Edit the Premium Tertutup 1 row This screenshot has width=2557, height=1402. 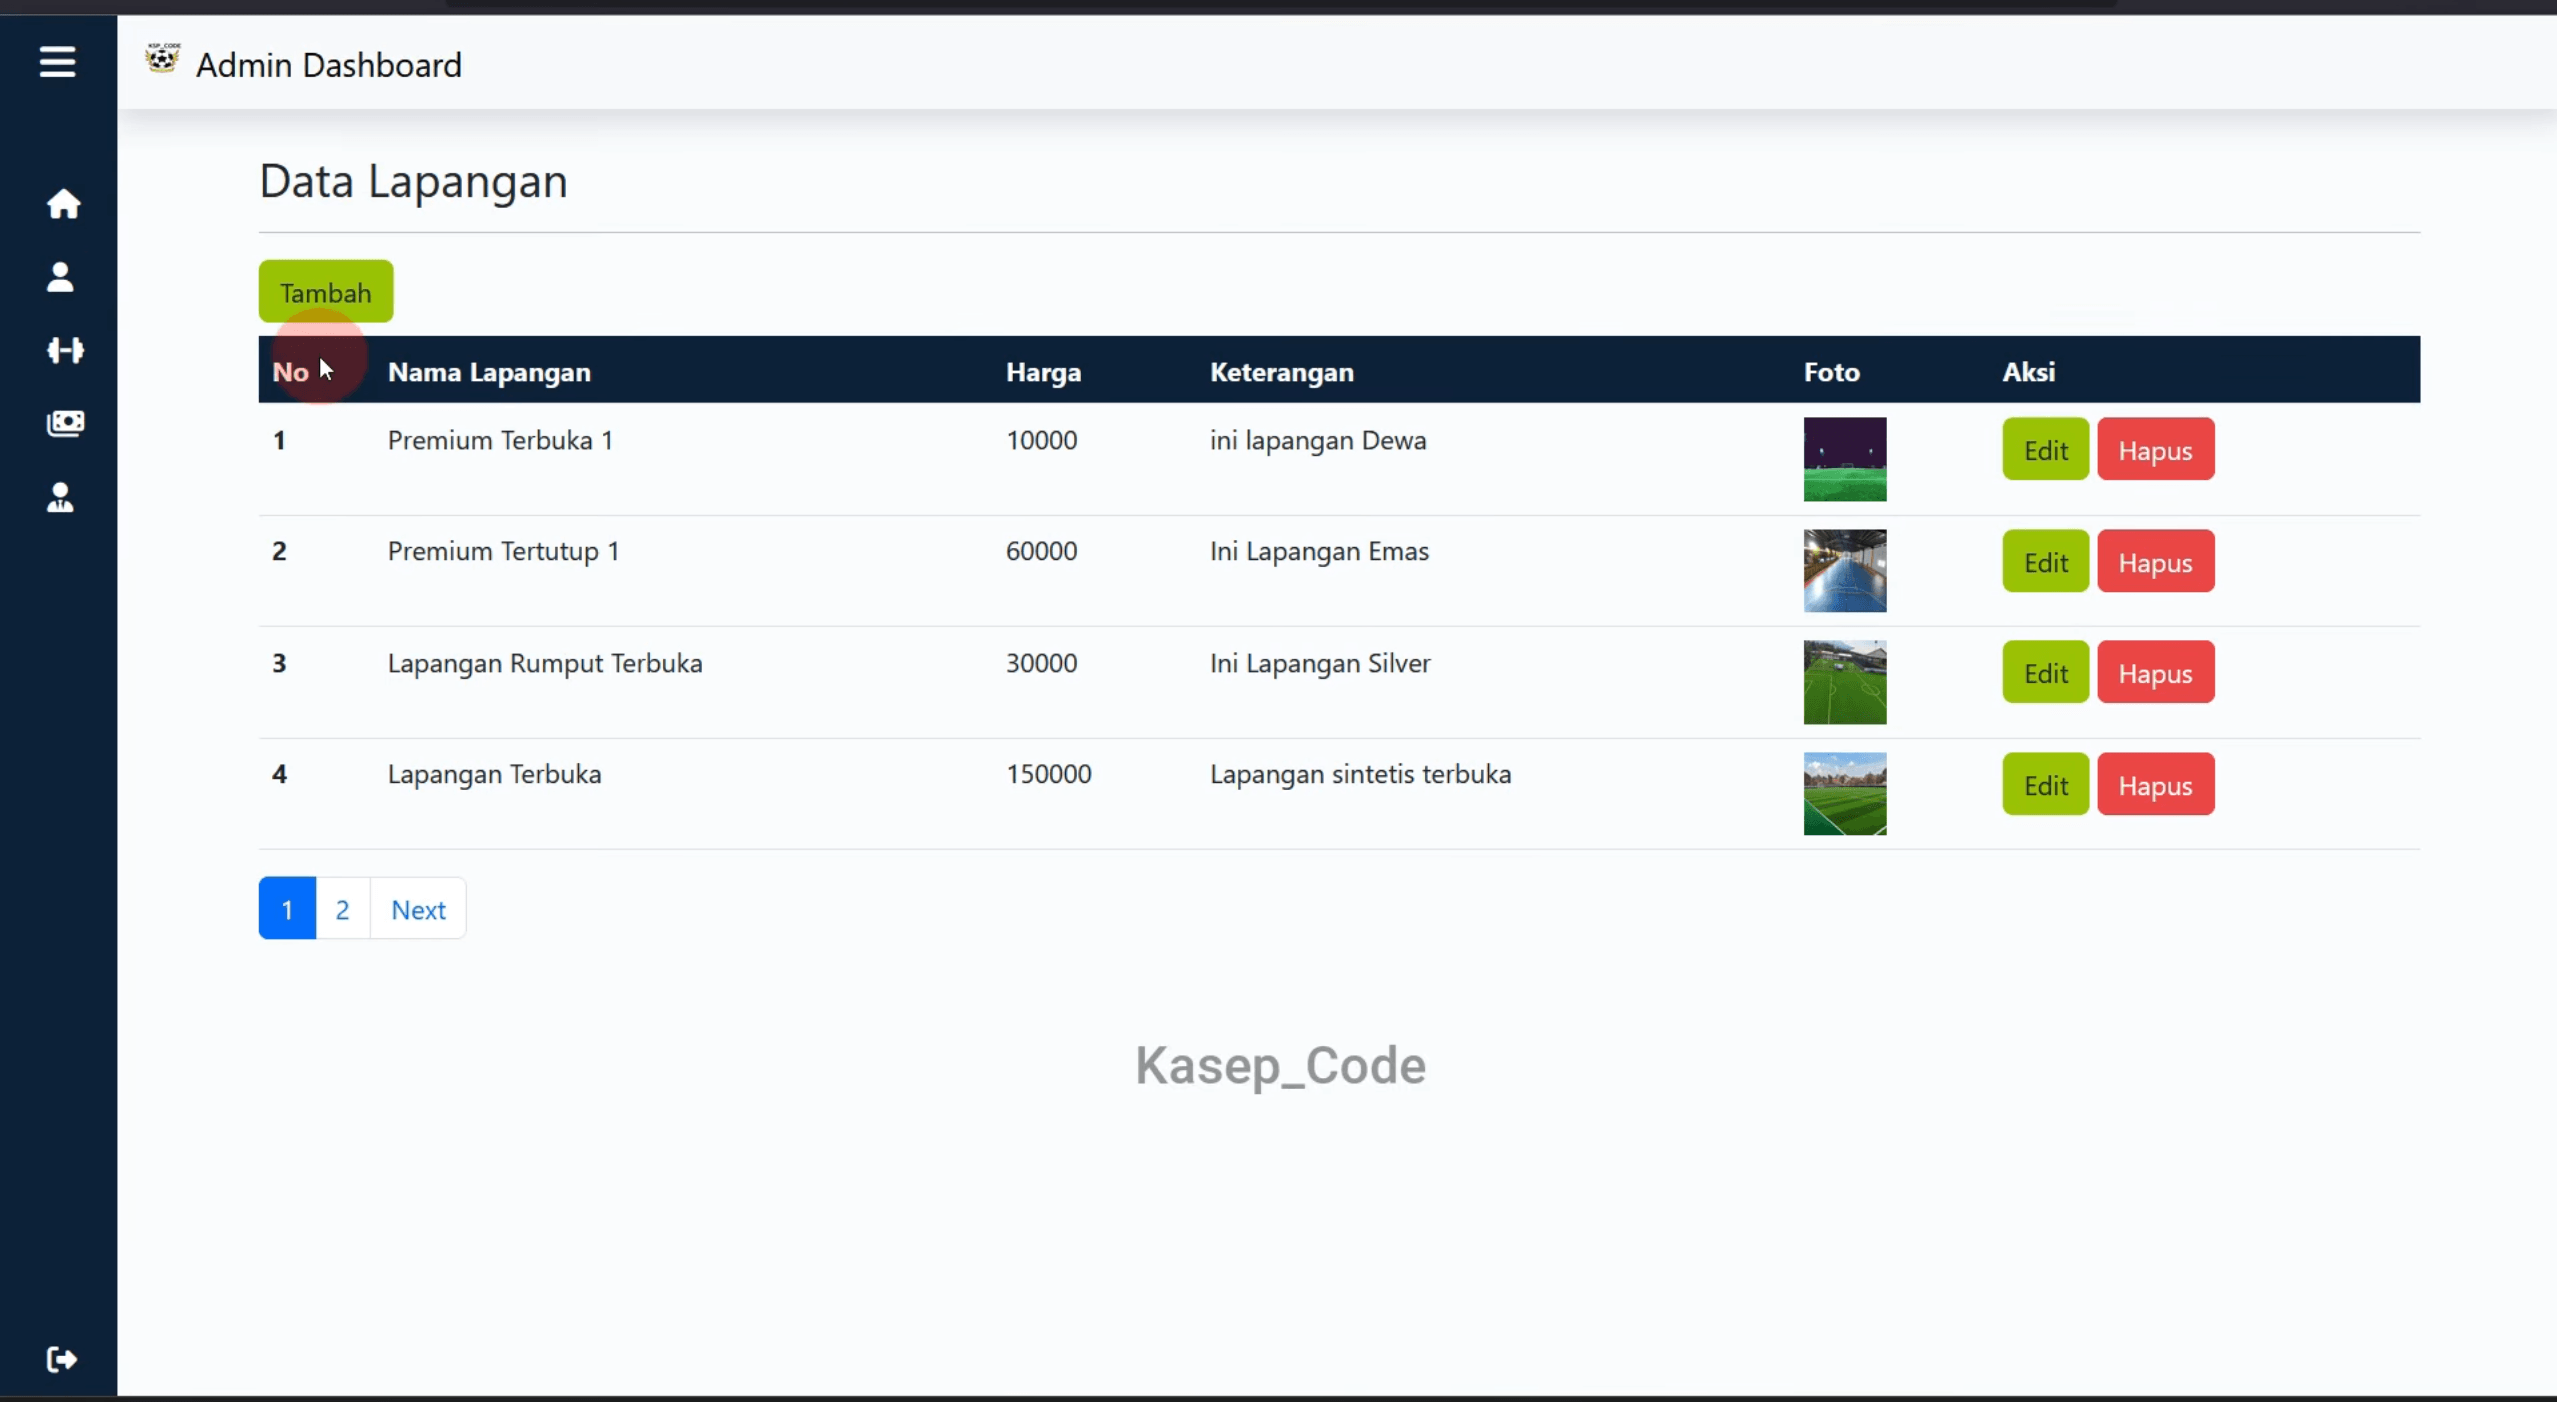2045,562
